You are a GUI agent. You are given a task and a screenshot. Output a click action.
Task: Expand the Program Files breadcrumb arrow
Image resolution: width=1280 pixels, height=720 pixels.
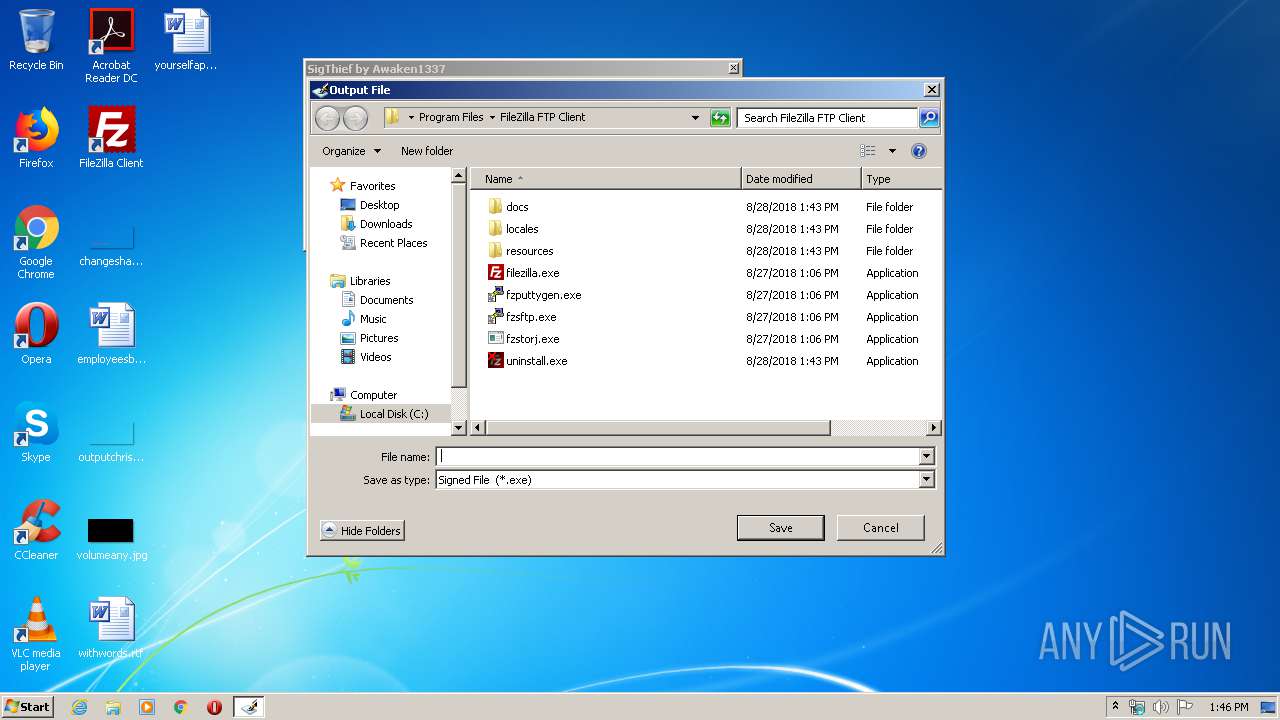pyautogui.click(x=491, y=118)
